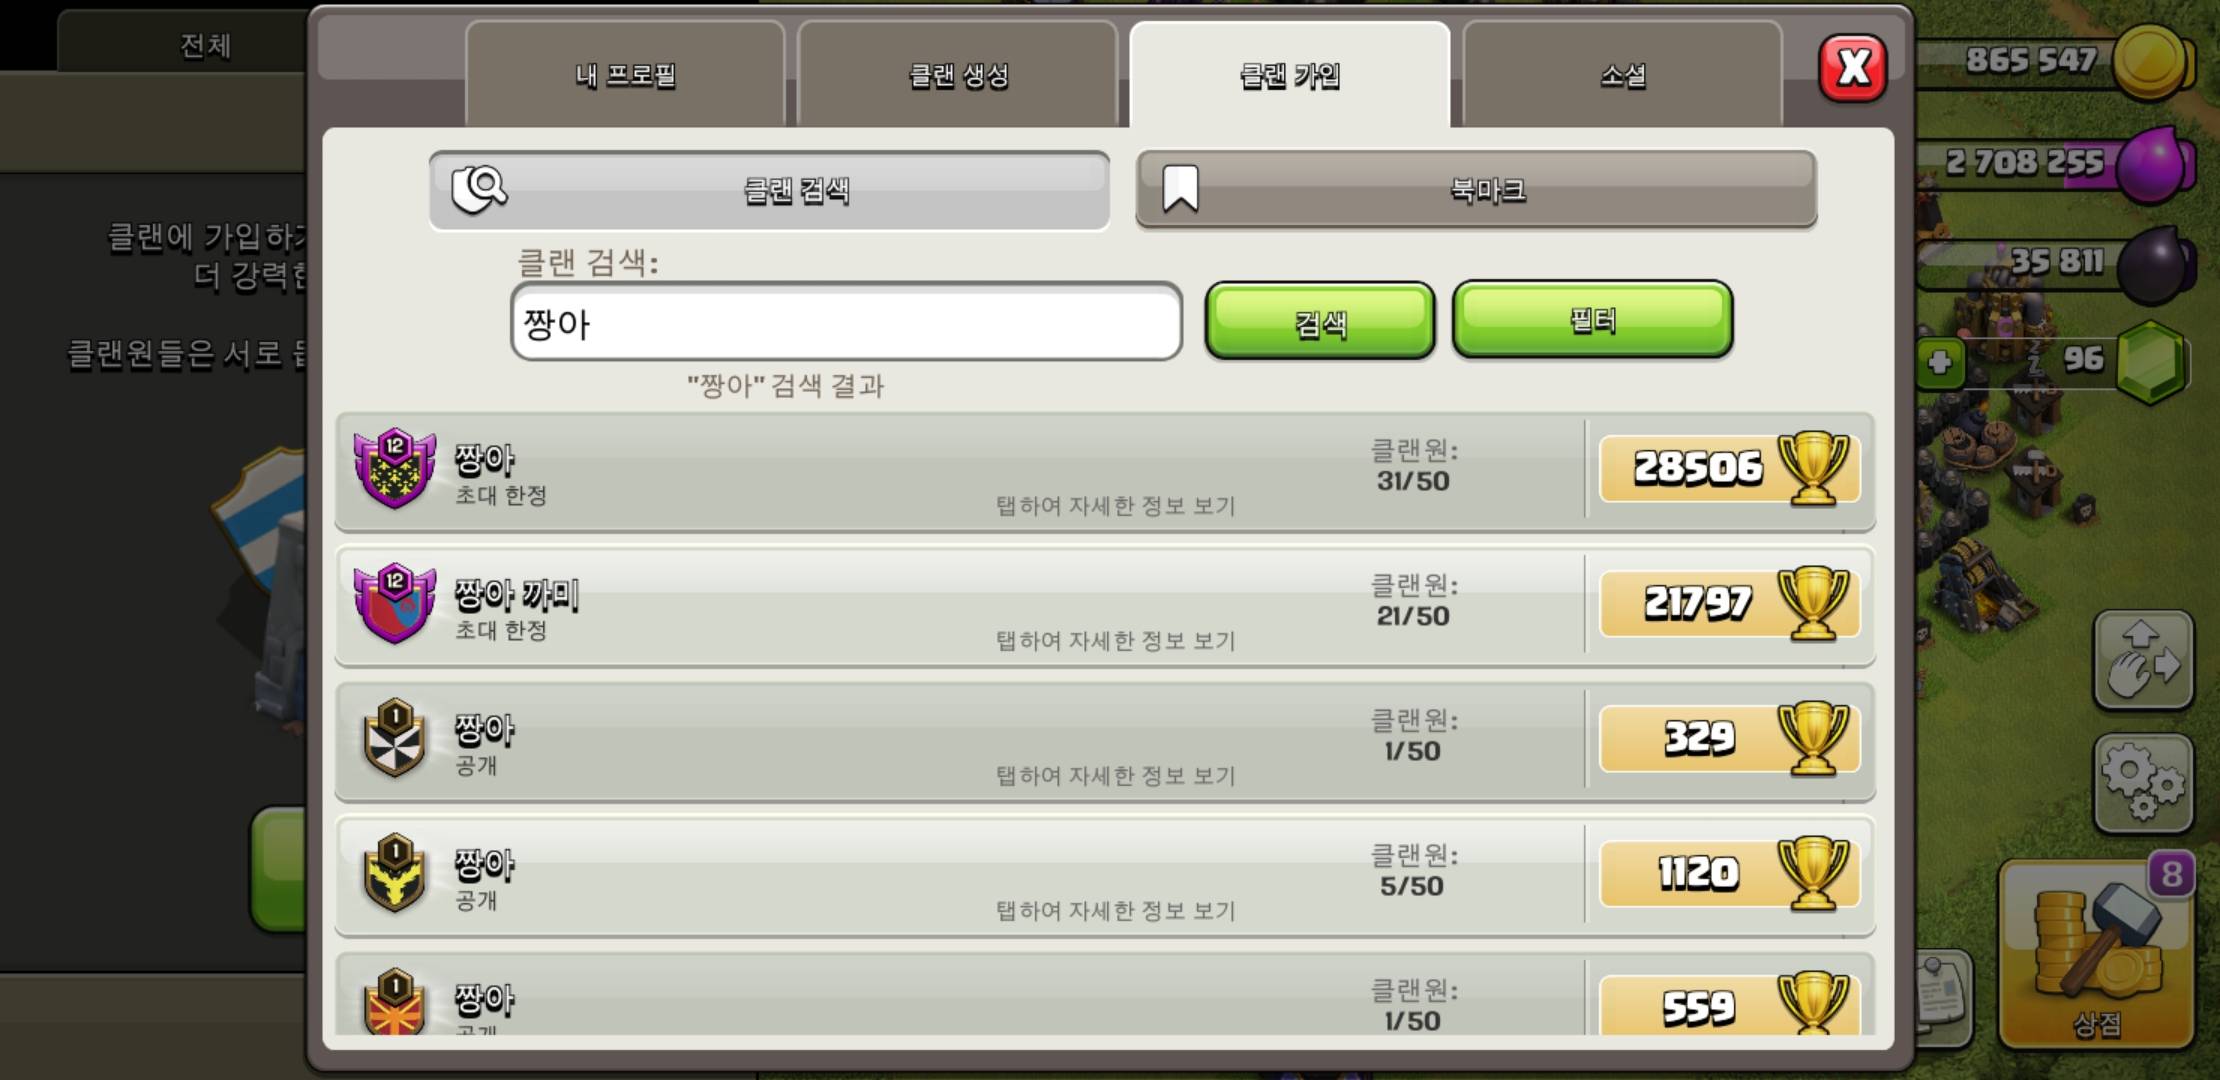Screen dimensions: 2220x1080
Task: Select the 클랜 검색 search section
Action: (x=769, y=190)
